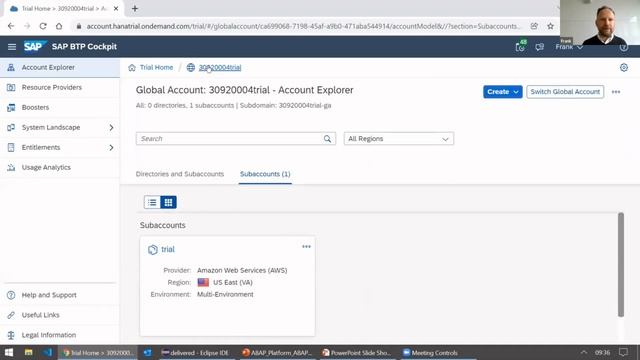Viewport: 640px width, 360px height.
Task: Click the search magnifier icon
Action: (327, 139)
